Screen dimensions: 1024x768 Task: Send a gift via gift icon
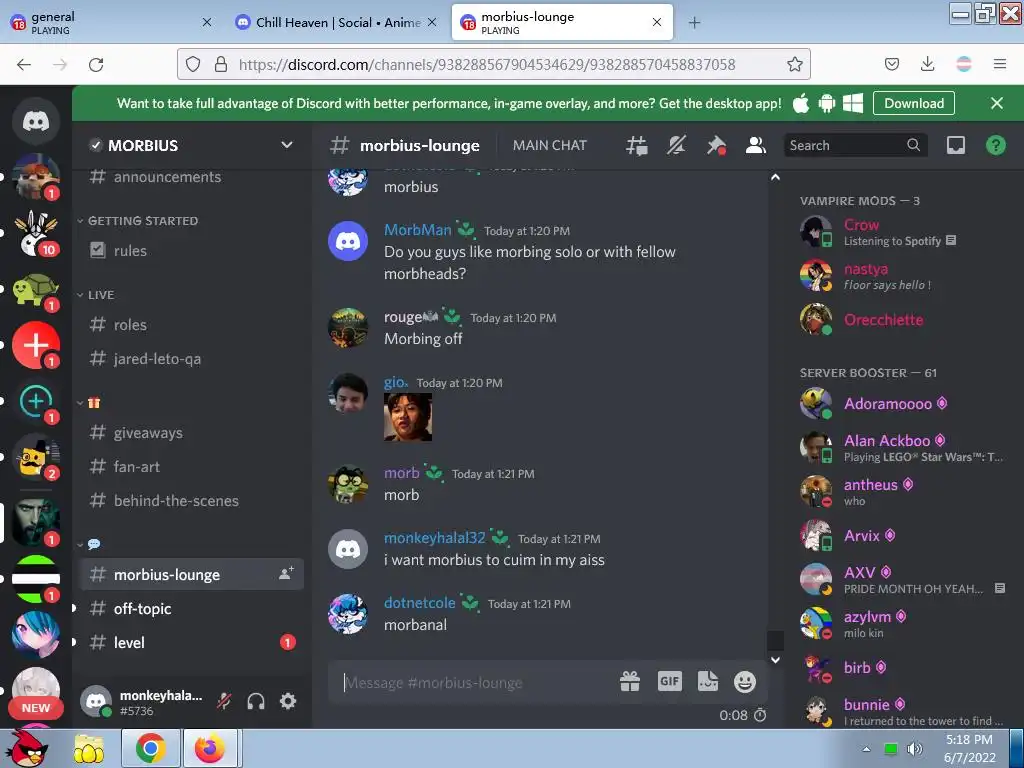pos(630,682)
